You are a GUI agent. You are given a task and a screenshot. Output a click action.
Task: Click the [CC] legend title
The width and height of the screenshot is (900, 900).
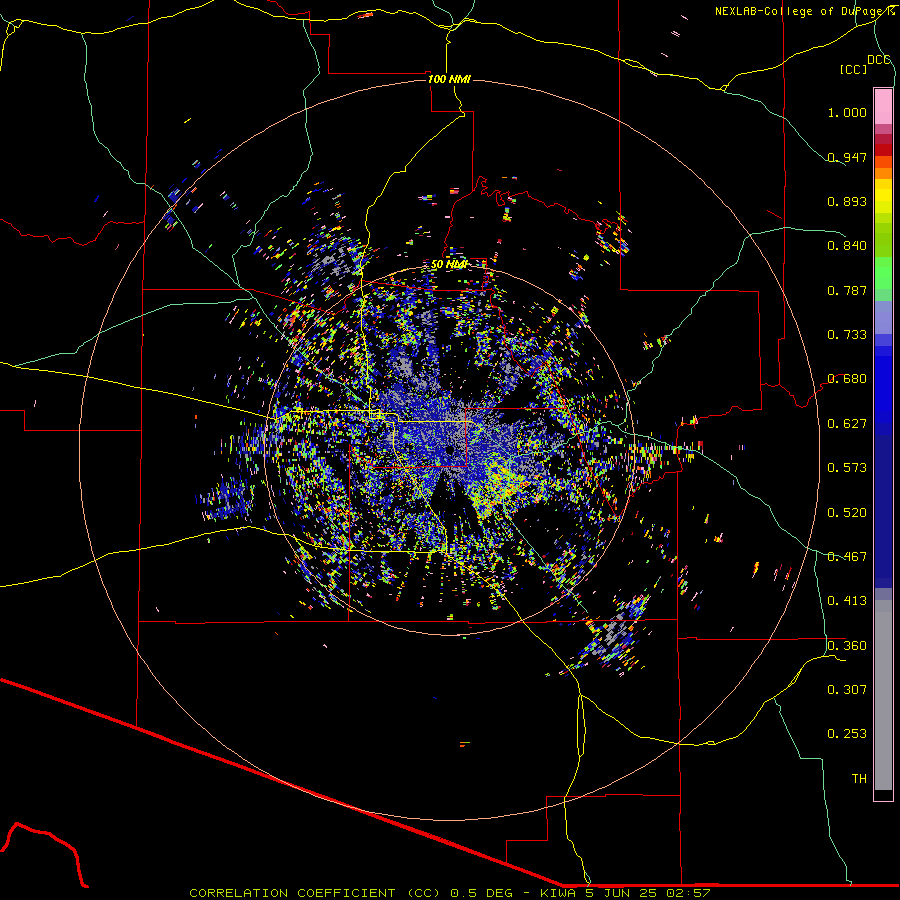coord(853,69)
